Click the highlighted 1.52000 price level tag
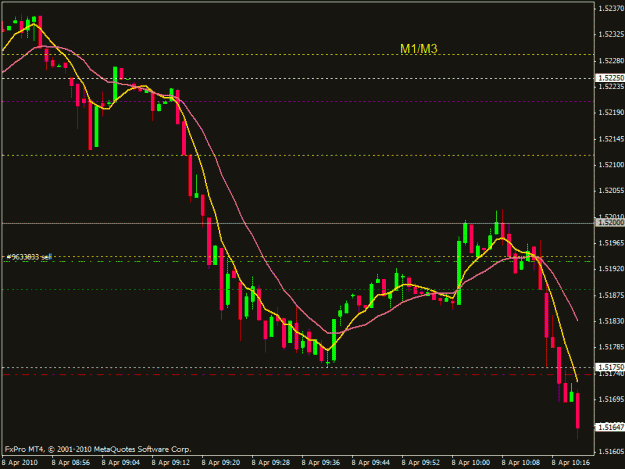 pyautogui.click(x=610, y=223)
